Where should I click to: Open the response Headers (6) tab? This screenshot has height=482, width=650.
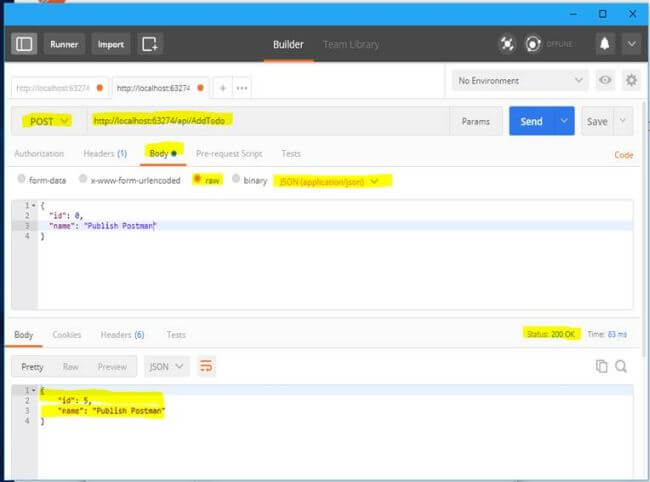click(122, 334)
